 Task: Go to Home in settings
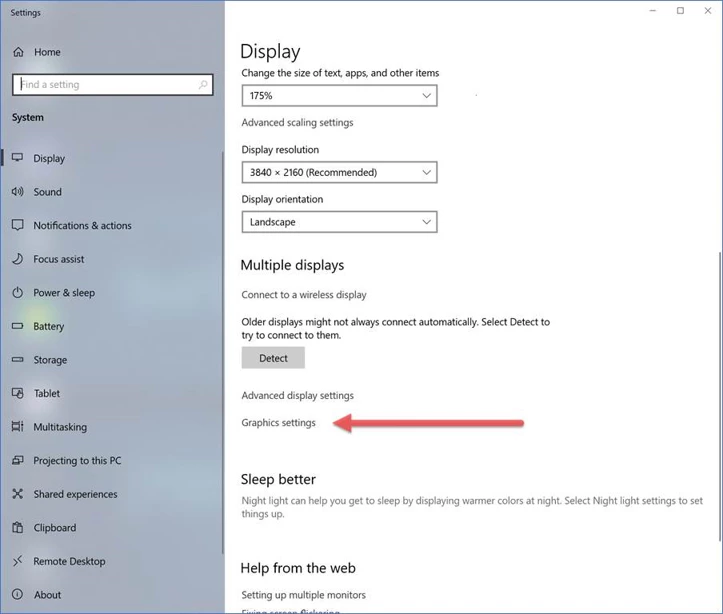click(47, 52)
